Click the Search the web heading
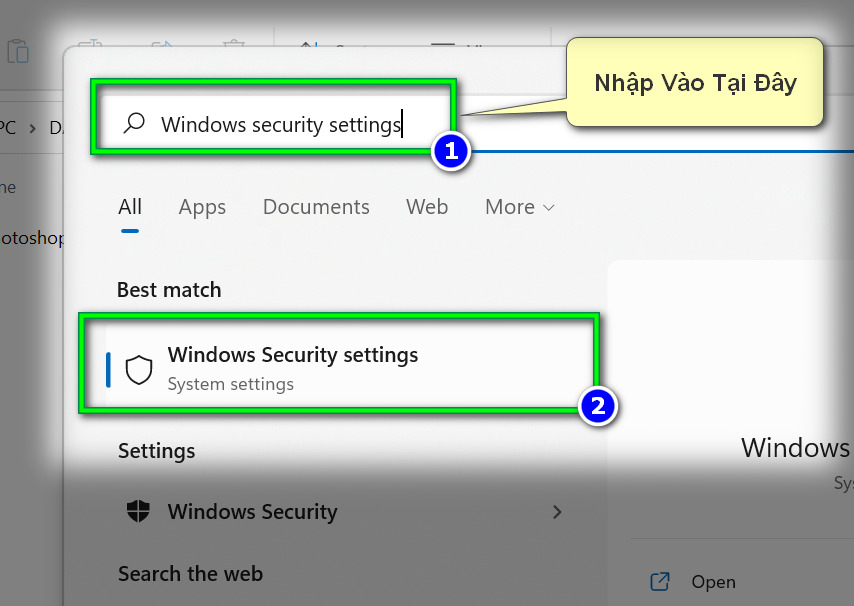The width and height of the screenshot is (854, 606). coord(190,574)
